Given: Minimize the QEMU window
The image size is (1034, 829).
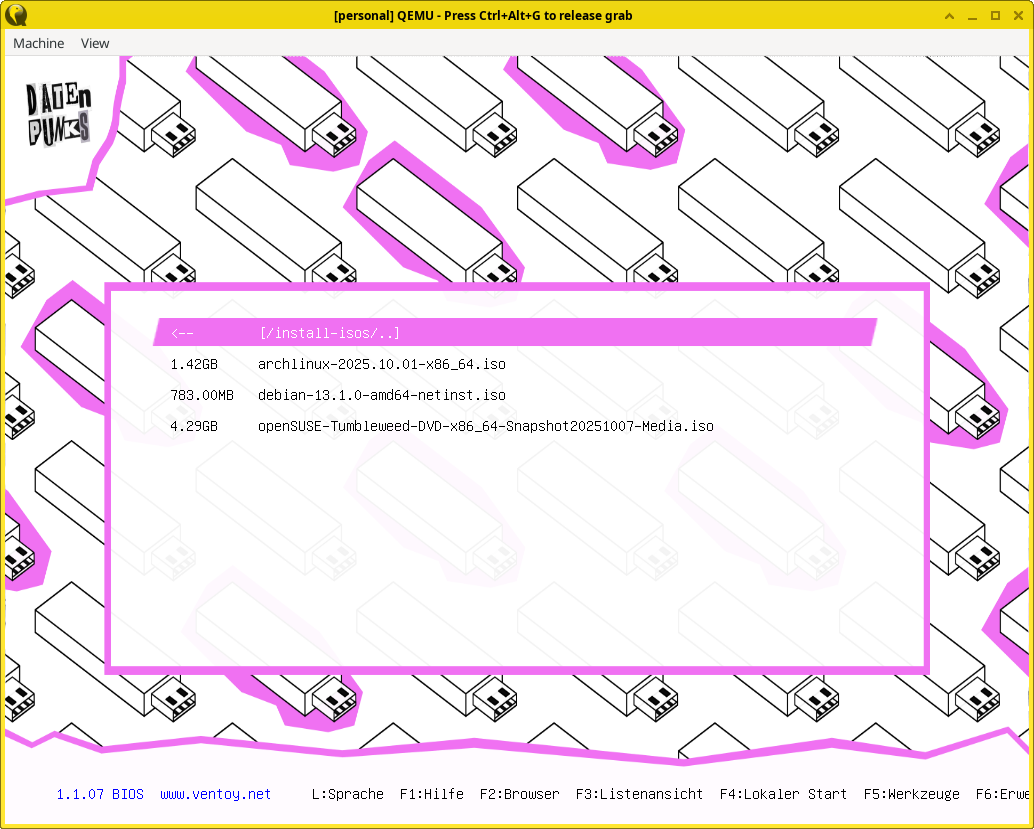Looking at the screenshot, I should (972, 15).
